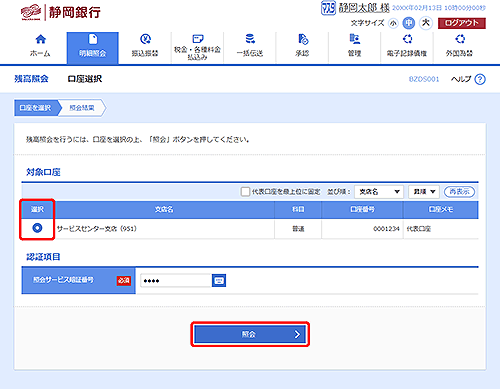The height and width of the screenshot is (389, 500).
Task: Click the 口座を選択 step
Action: coord(36,108)
